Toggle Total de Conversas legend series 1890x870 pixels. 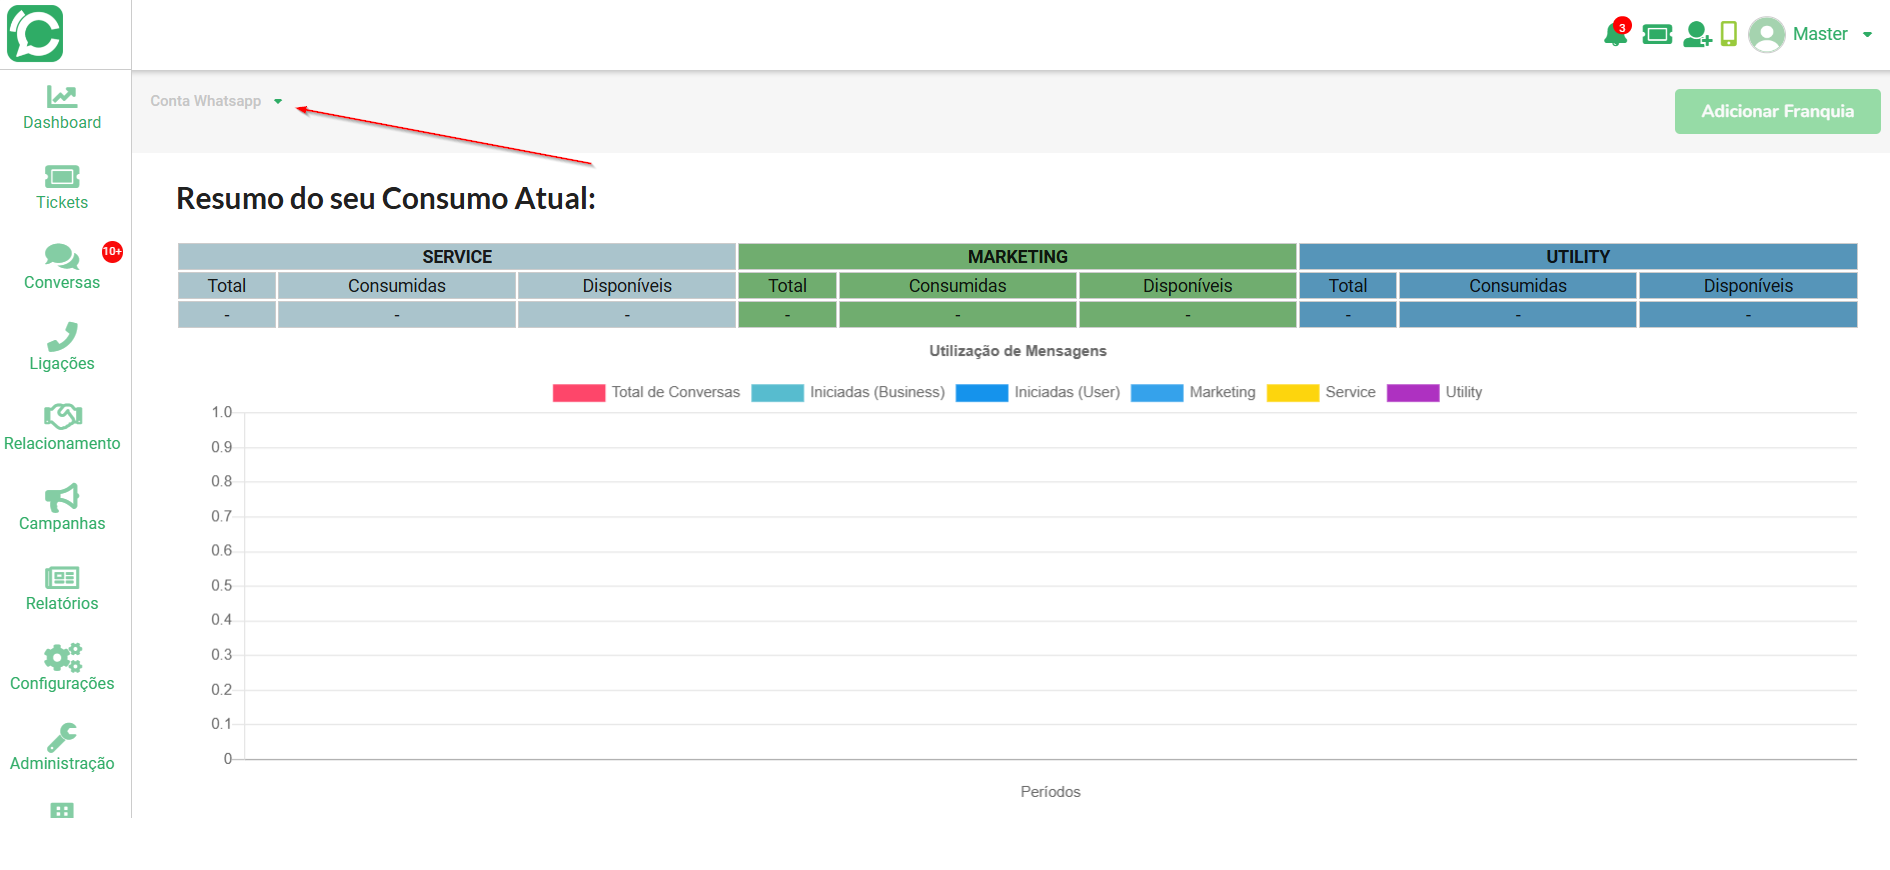pos(646,392)
